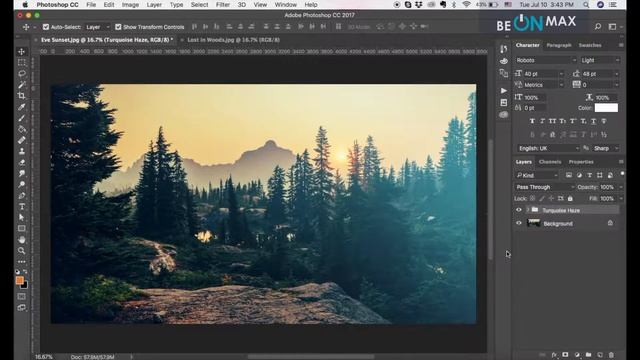Click the Add layer style fx icon

(554, 355)
